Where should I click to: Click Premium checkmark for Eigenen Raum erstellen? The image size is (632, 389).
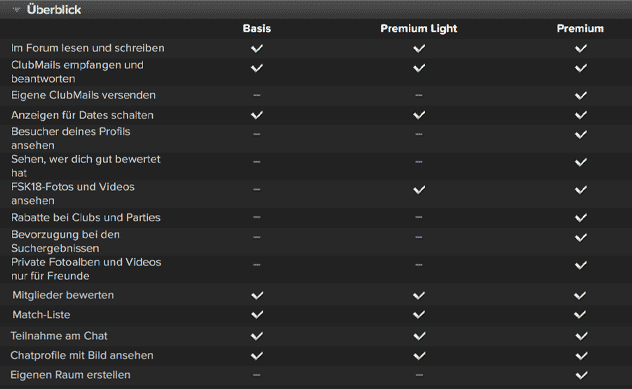click(581, 375)
